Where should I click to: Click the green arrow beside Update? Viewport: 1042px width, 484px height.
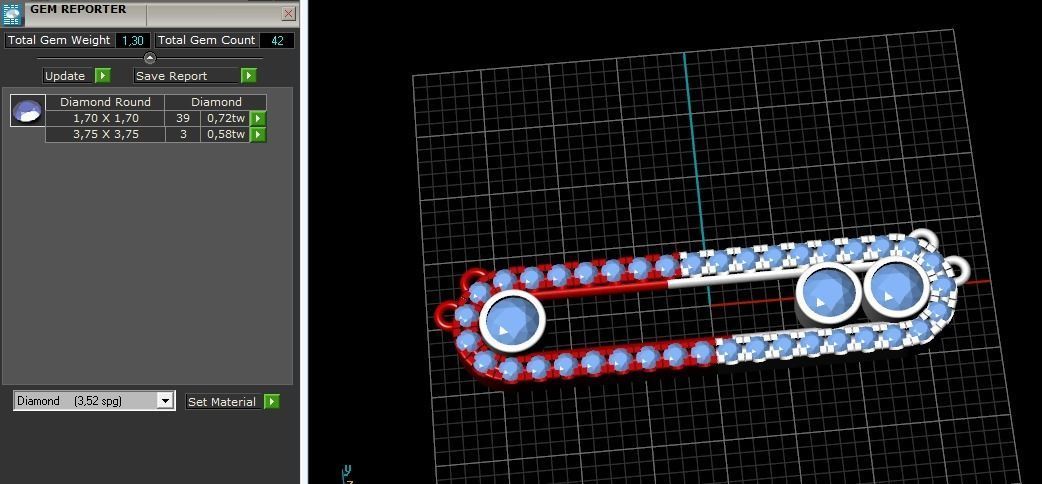tap(102, 75)
